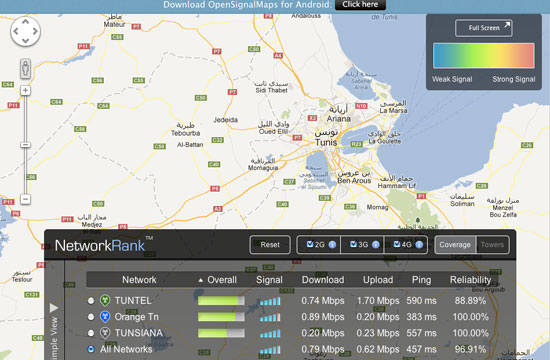Switch to the Towers tab
The height and width of the screenshot is (360, 550).
click(492, 245)
